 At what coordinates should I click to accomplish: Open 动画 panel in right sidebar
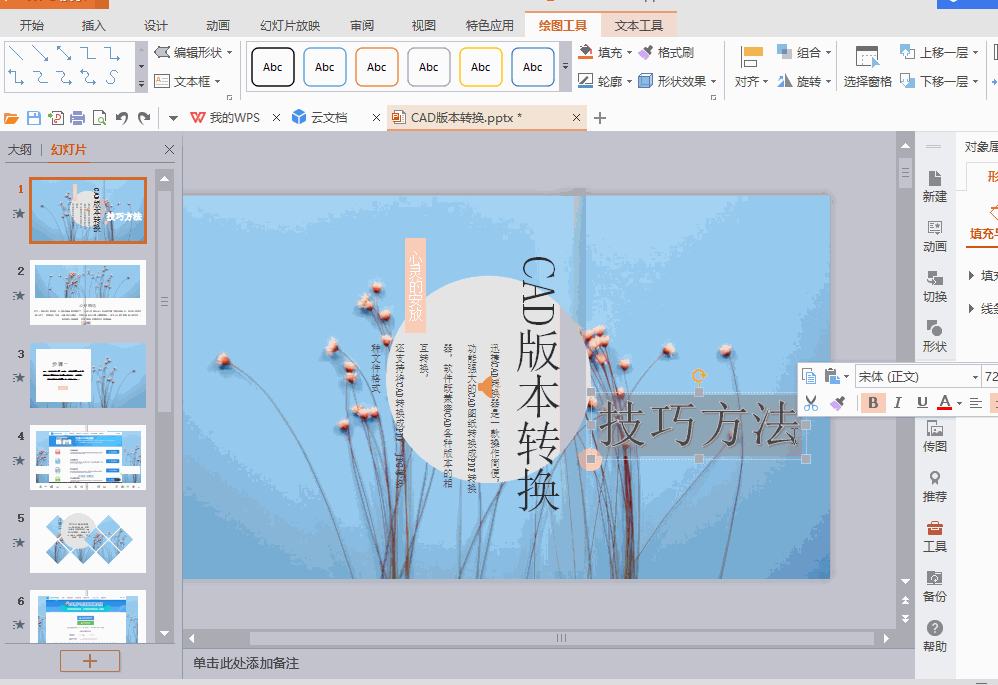(934, 237)
